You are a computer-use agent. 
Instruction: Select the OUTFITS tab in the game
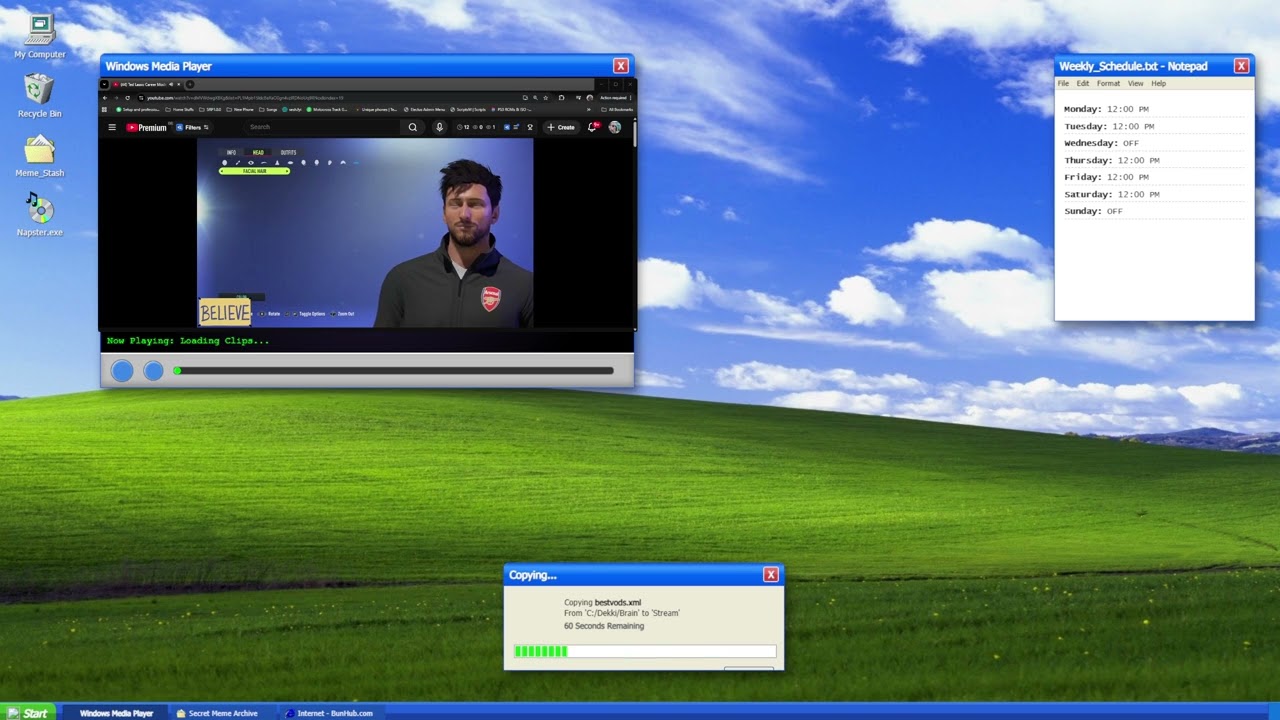click(x=288, y=153)
